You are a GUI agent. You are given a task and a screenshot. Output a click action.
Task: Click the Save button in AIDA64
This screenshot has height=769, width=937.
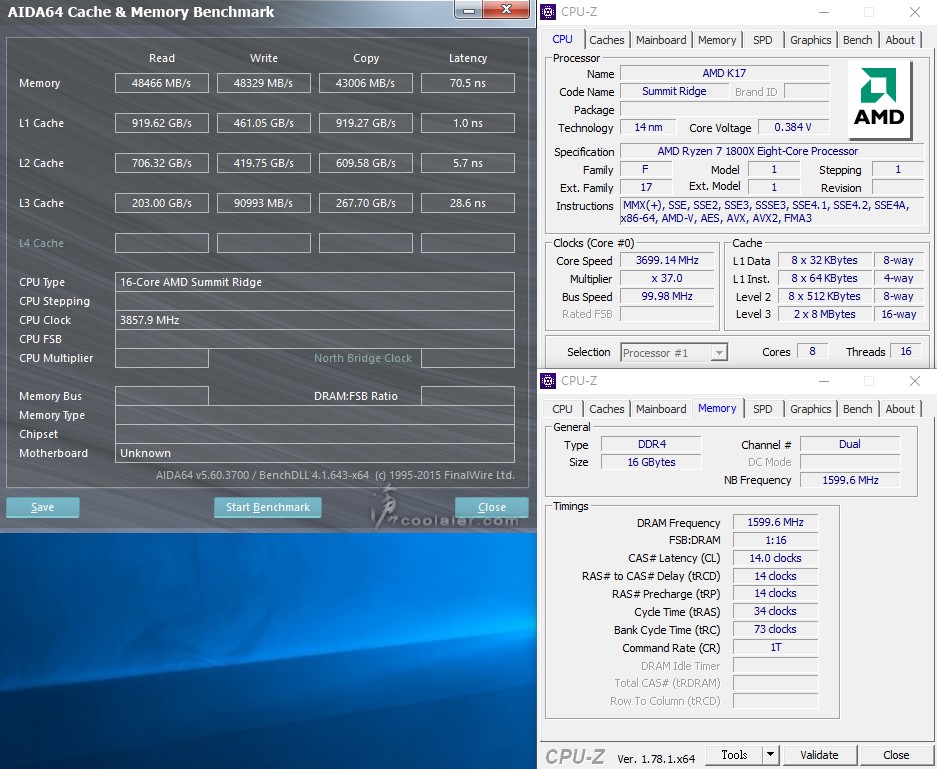tap(42, 507)
